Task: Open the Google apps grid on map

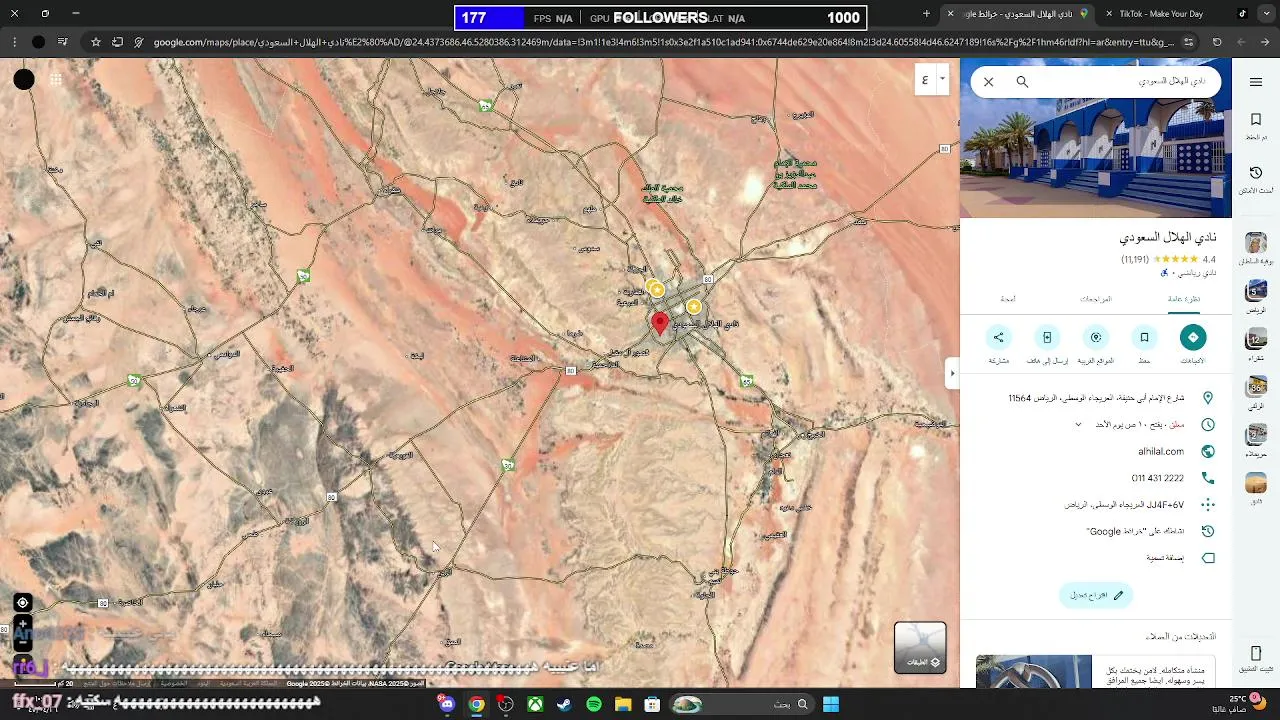Action: pyautogui.click(x=56, y=80)
